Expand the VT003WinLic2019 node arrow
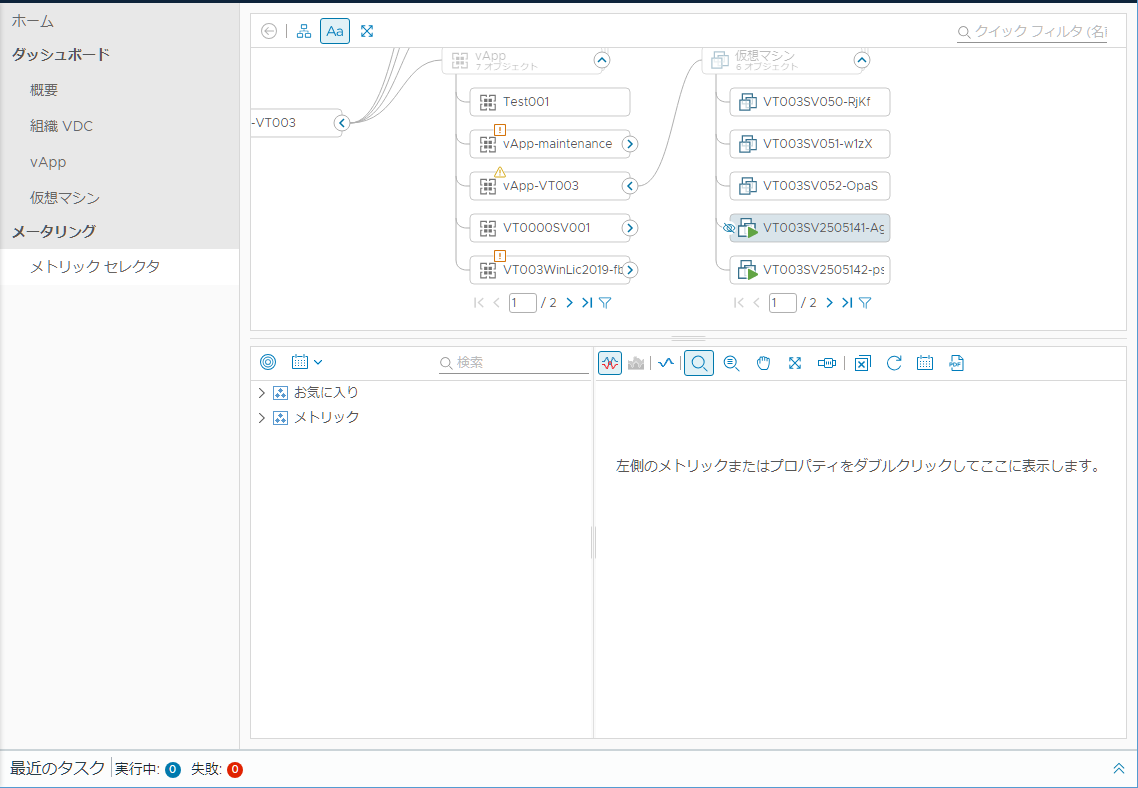This screenshot has height=788, width=1138. 631,270
